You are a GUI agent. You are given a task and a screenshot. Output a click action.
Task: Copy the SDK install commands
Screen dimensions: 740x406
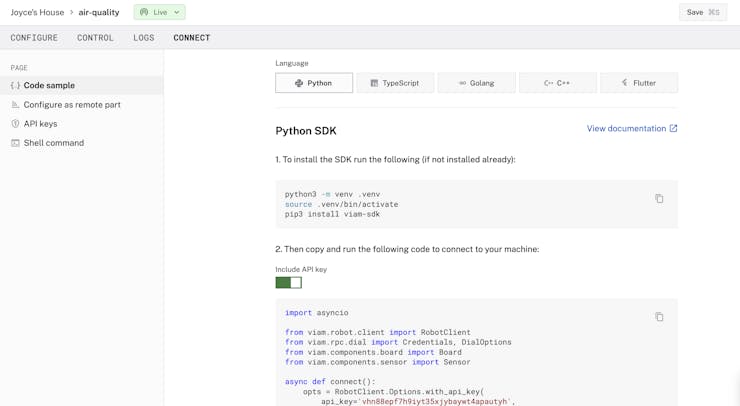[659, 199]
